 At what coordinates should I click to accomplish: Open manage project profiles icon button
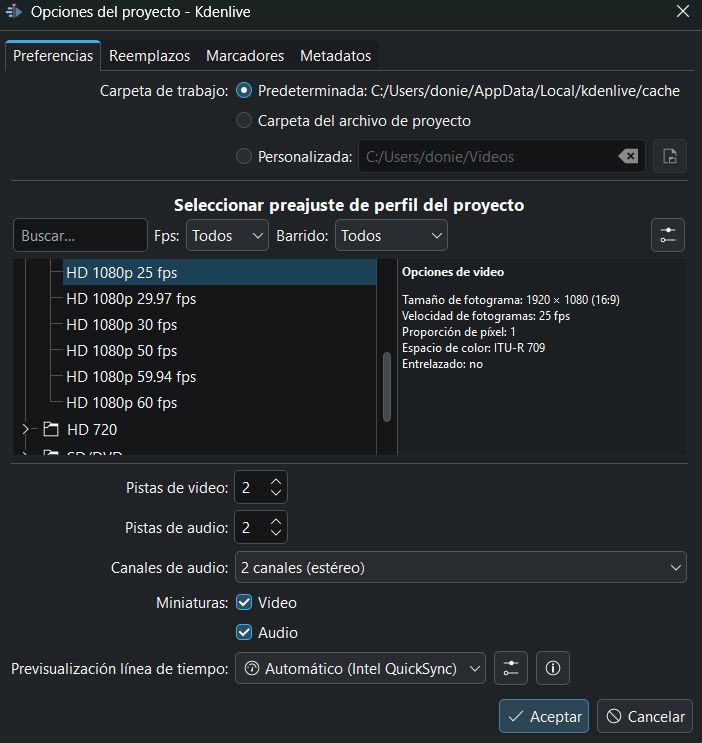click(667, 235)
